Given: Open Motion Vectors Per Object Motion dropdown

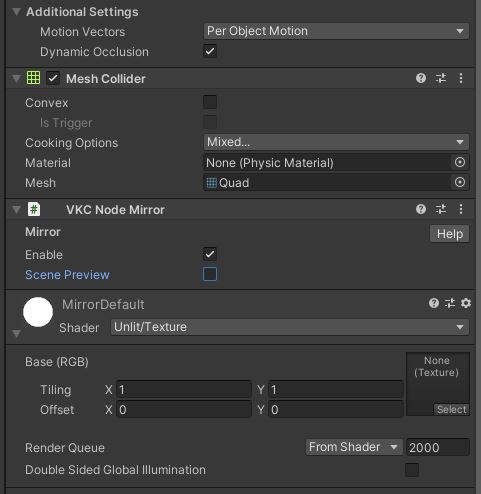Looking at the screenshot, I should [x=336, y=31].
